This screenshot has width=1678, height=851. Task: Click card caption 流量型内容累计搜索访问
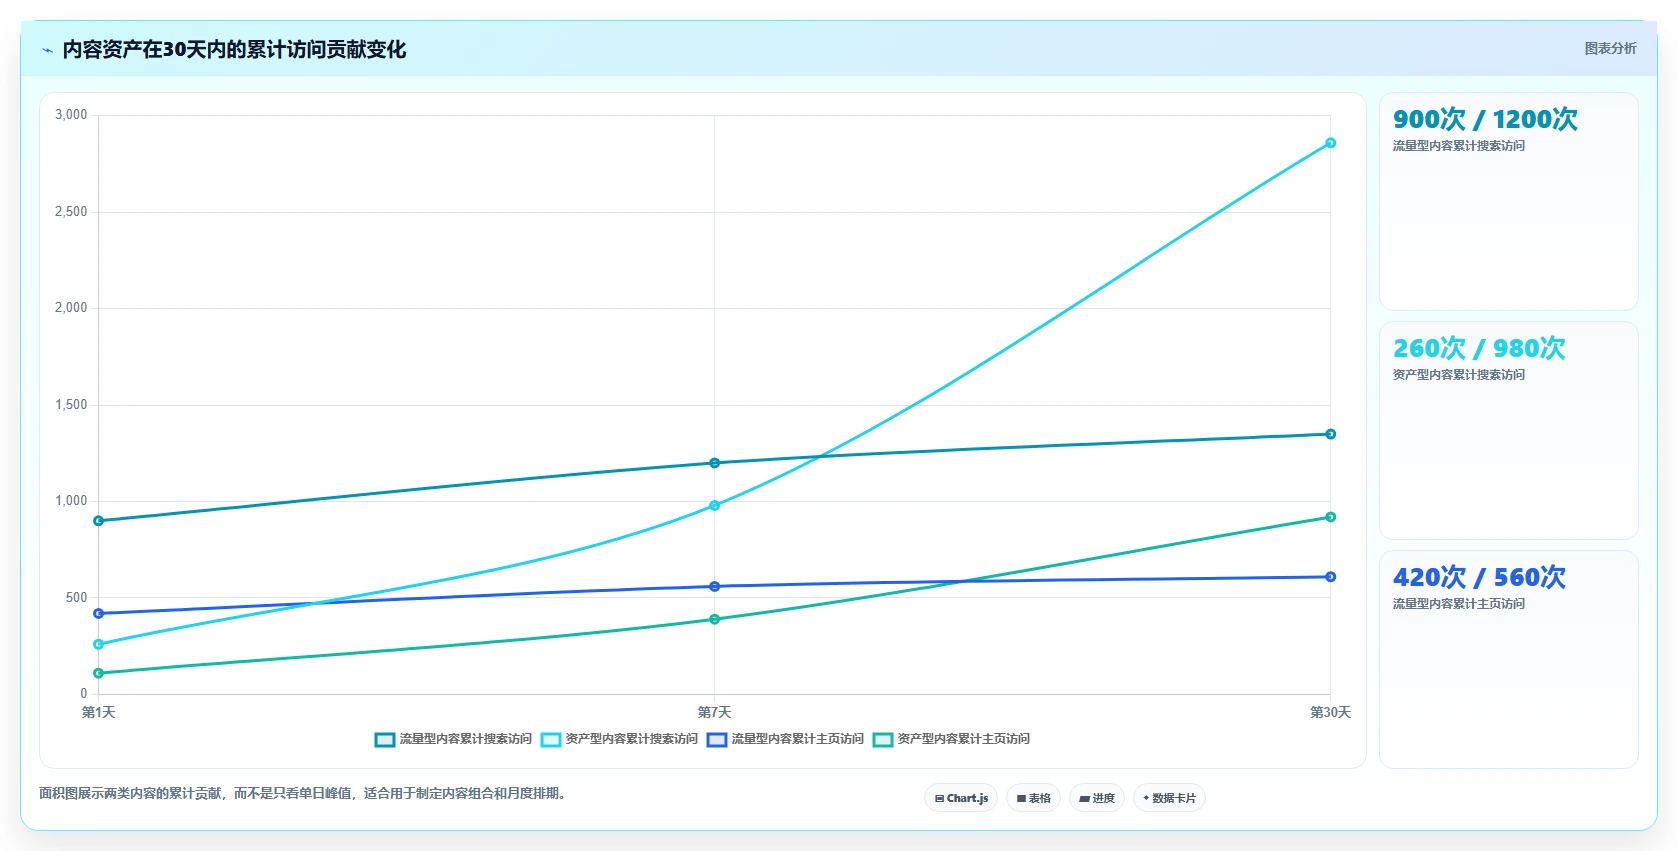(1458, 146)
